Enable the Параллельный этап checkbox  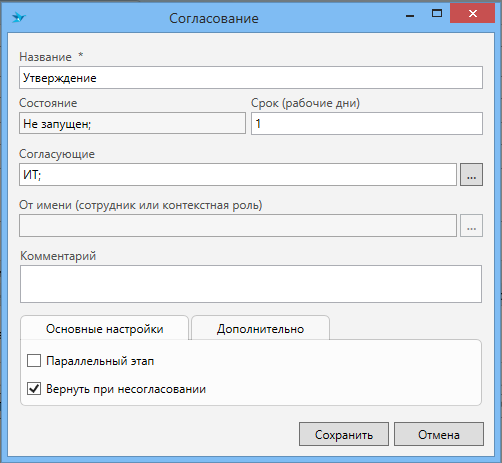pyautogui.click(x=34, y=361)
